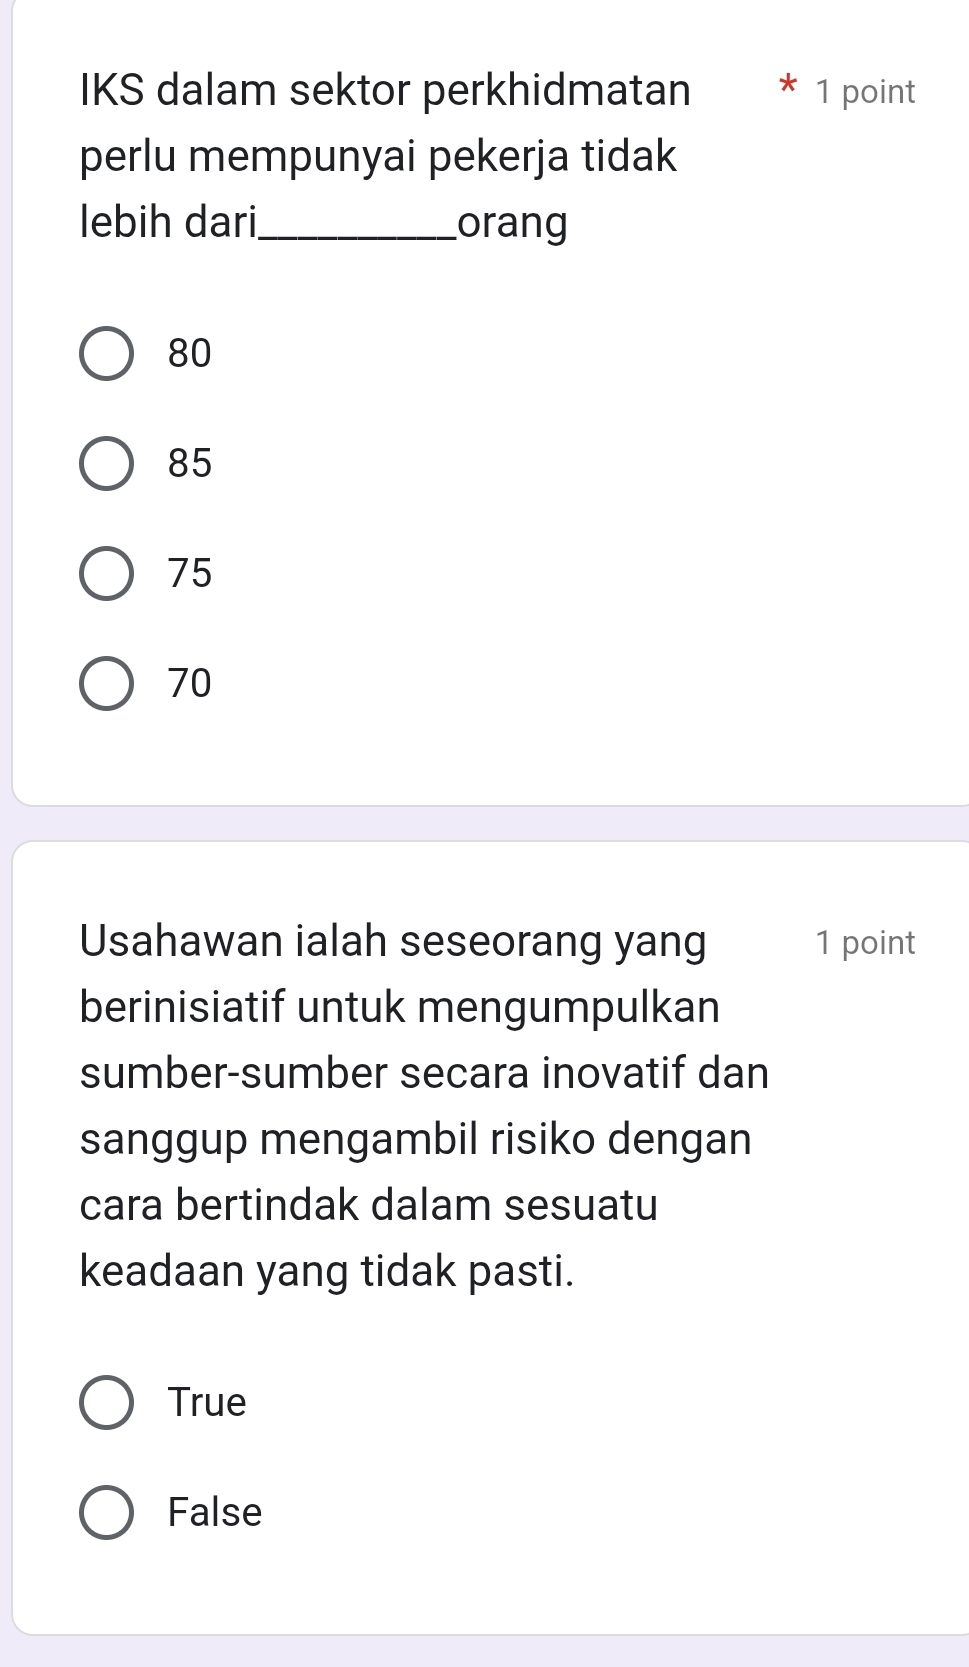Click the "True" option label text

coord(207,1403)
